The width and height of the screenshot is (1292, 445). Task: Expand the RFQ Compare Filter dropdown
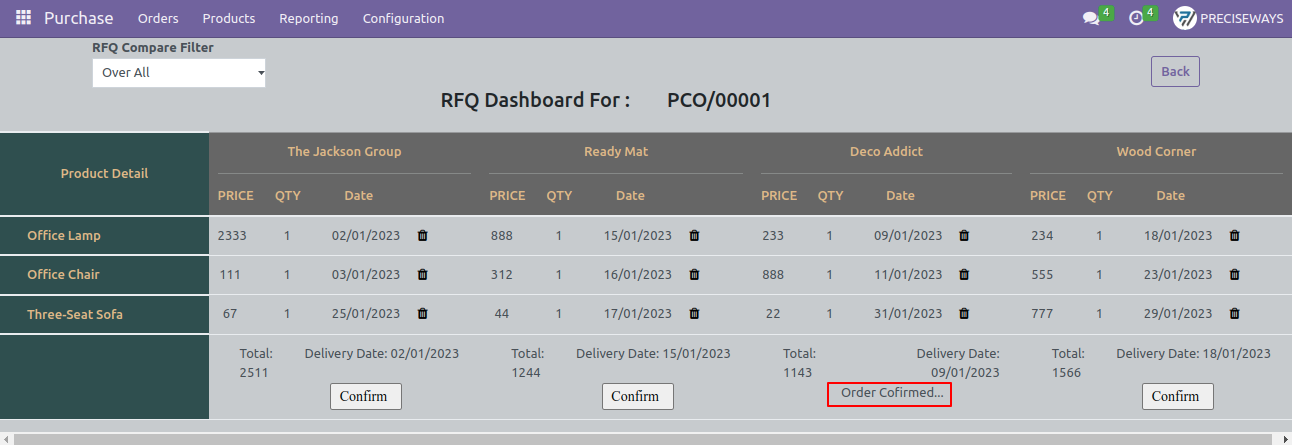pyautogui.click(x=179, y=73)
